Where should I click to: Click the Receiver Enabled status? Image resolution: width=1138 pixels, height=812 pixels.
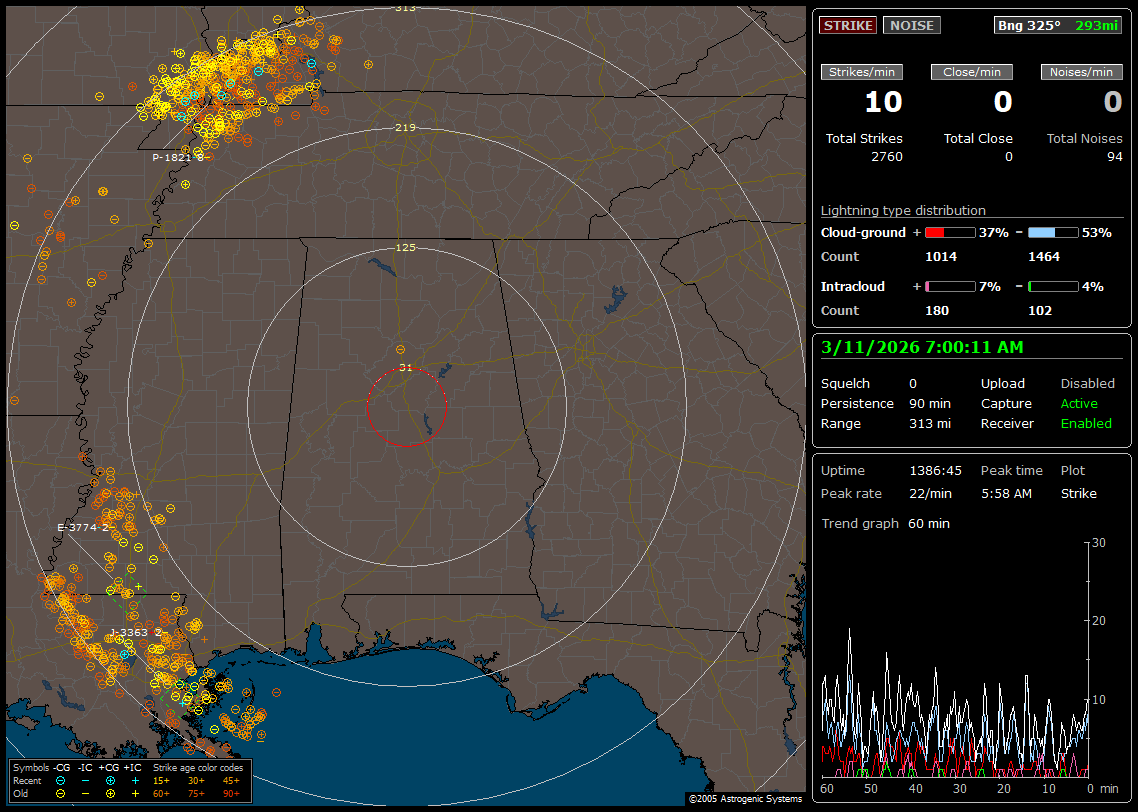coord(1085,424)
